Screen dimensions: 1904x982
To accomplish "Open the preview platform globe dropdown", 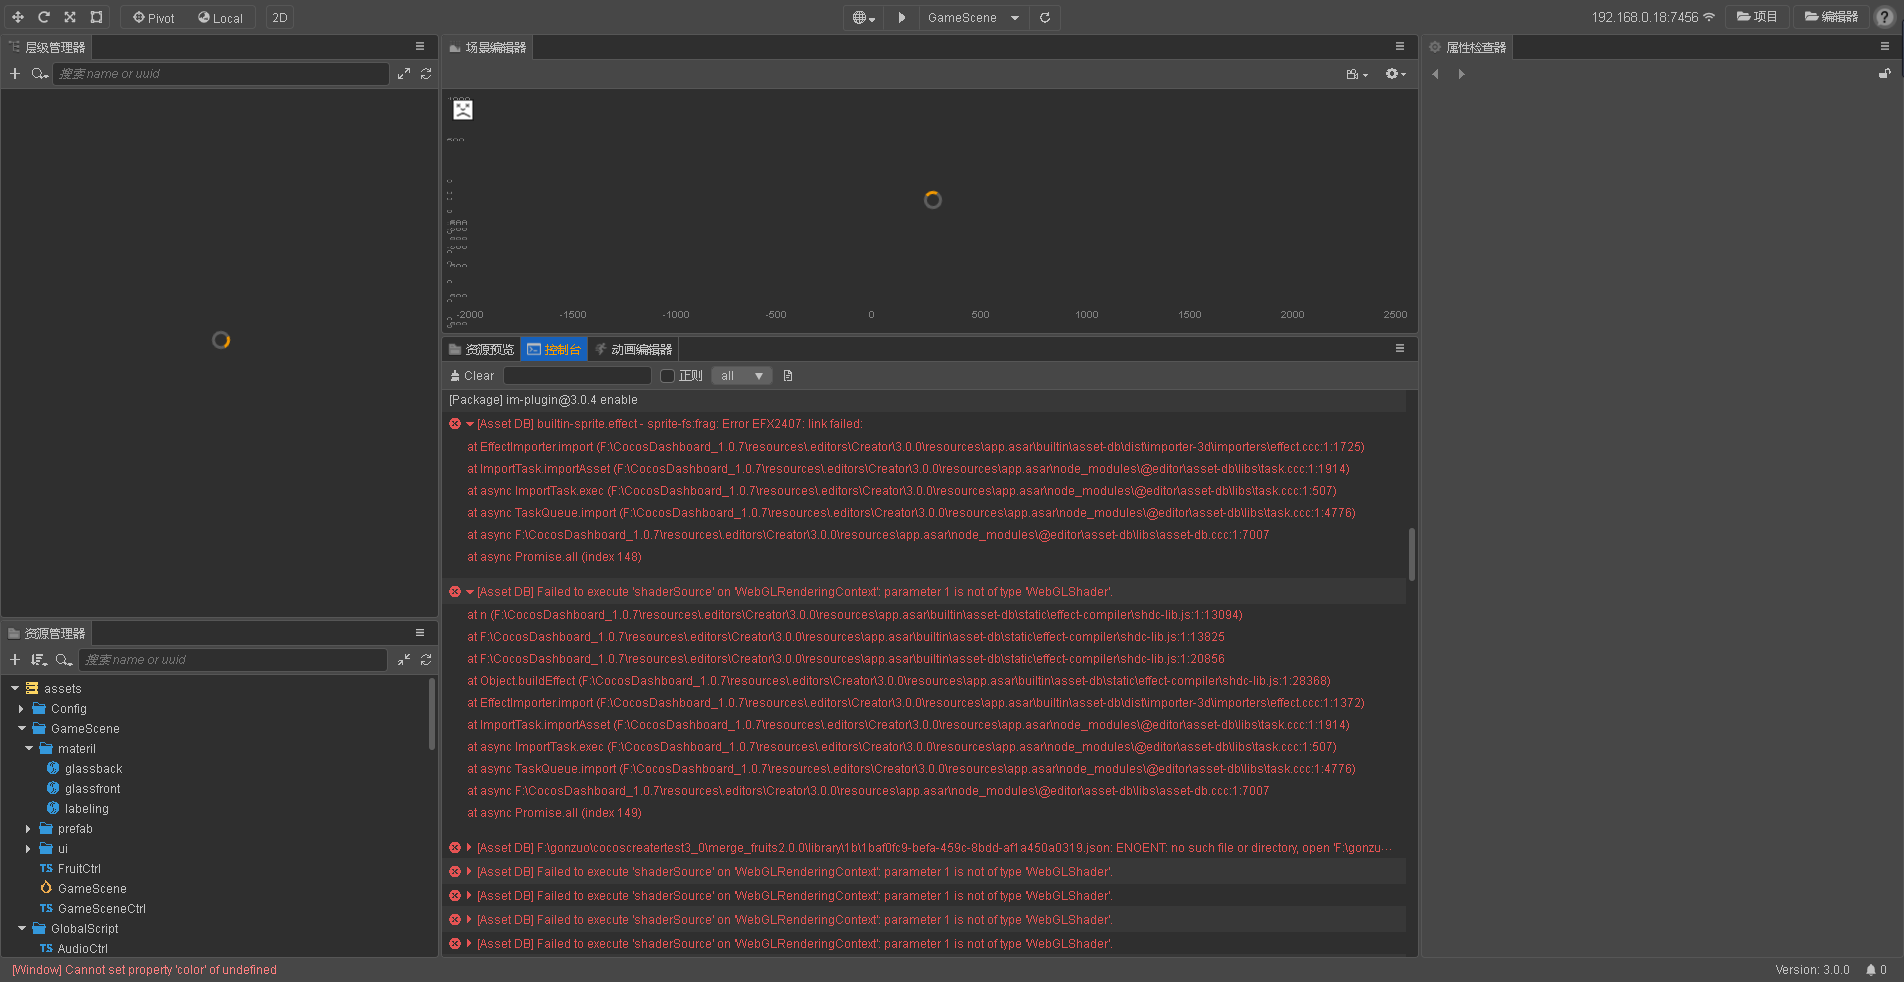I will click(x=863, y=18).
